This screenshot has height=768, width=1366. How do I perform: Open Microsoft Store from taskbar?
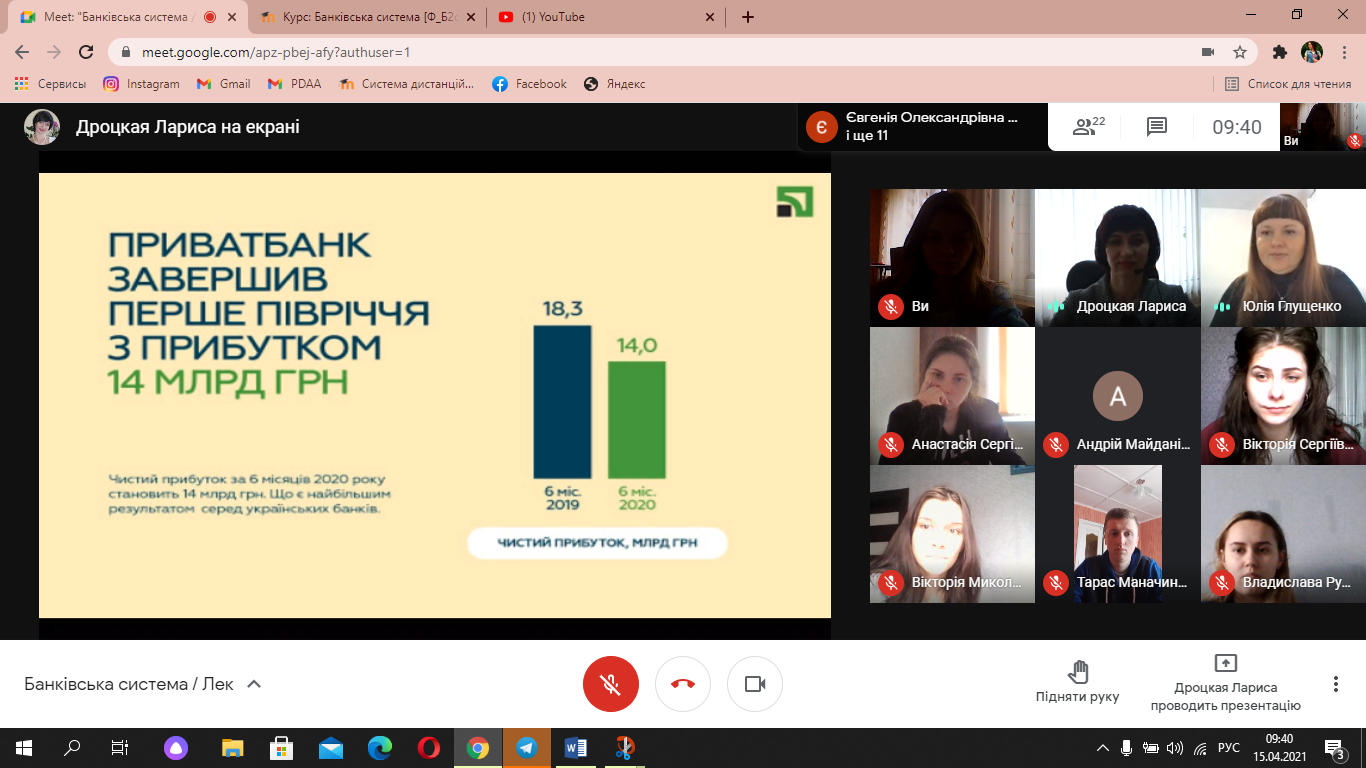pyautogui.click(x=281, y=748)
